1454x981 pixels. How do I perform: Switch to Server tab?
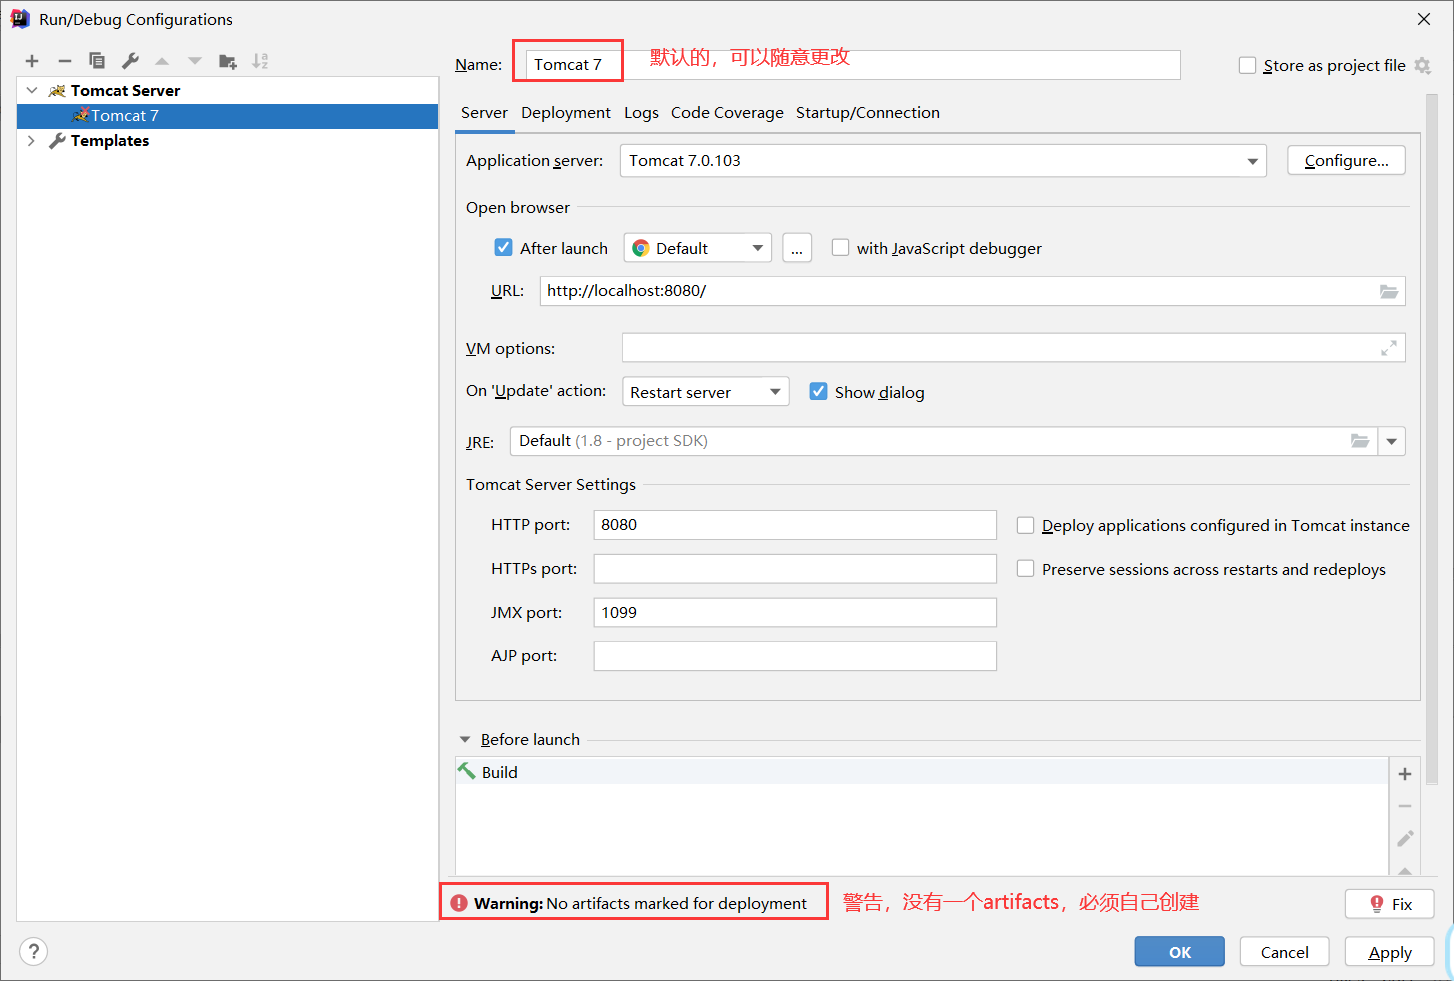[x=484, y=113]
